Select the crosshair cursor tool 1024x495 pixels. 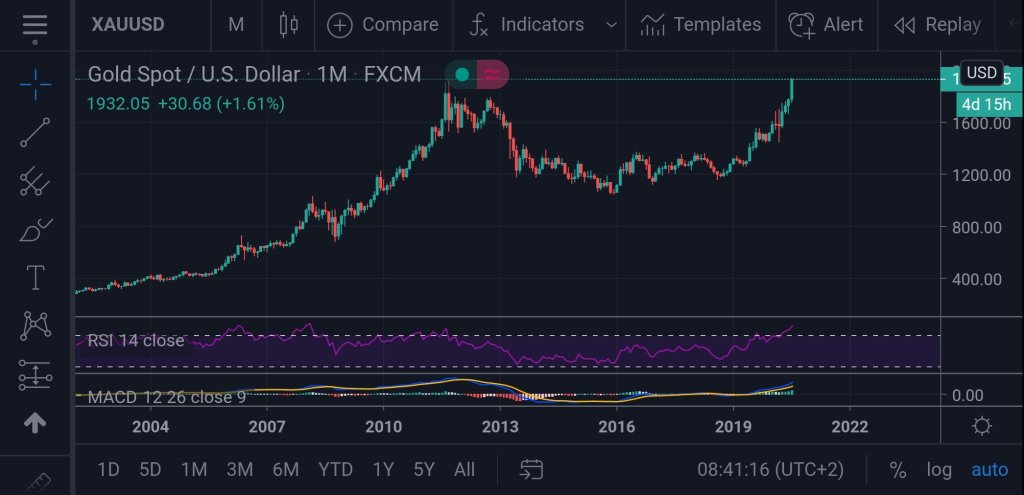pyautogui.click(x=35, y=84)
